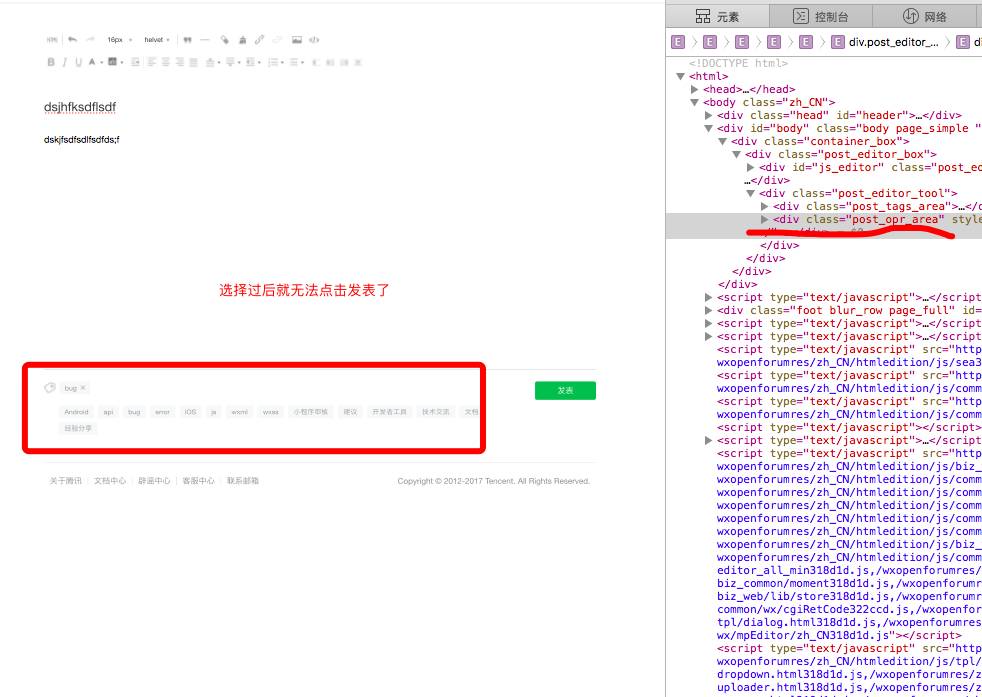Remove link with the unlink icon
The width and height of the screenshot is (982, 697).
click(277, 40)
